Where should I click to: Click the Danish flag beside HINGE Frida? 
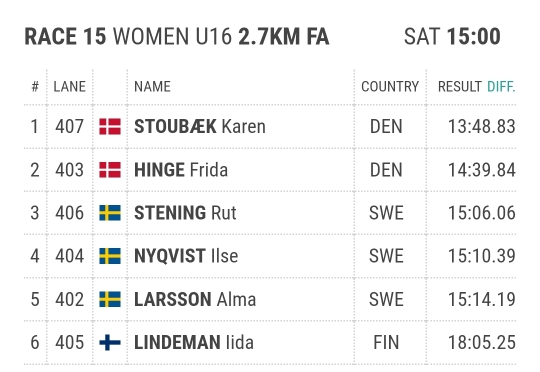[110, 170]
